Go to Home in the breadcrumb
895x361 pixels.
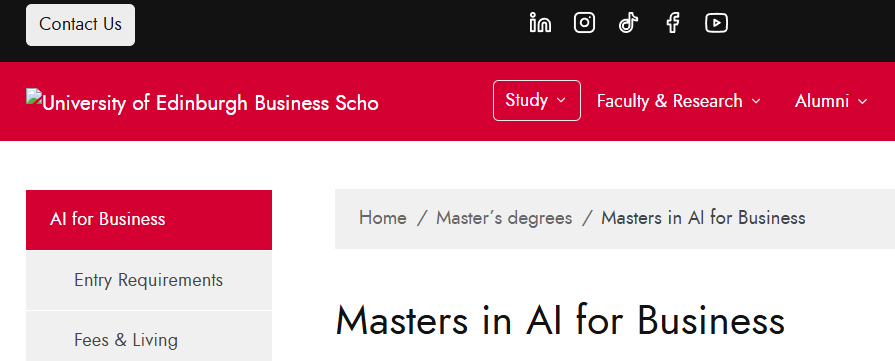point(382,218)
